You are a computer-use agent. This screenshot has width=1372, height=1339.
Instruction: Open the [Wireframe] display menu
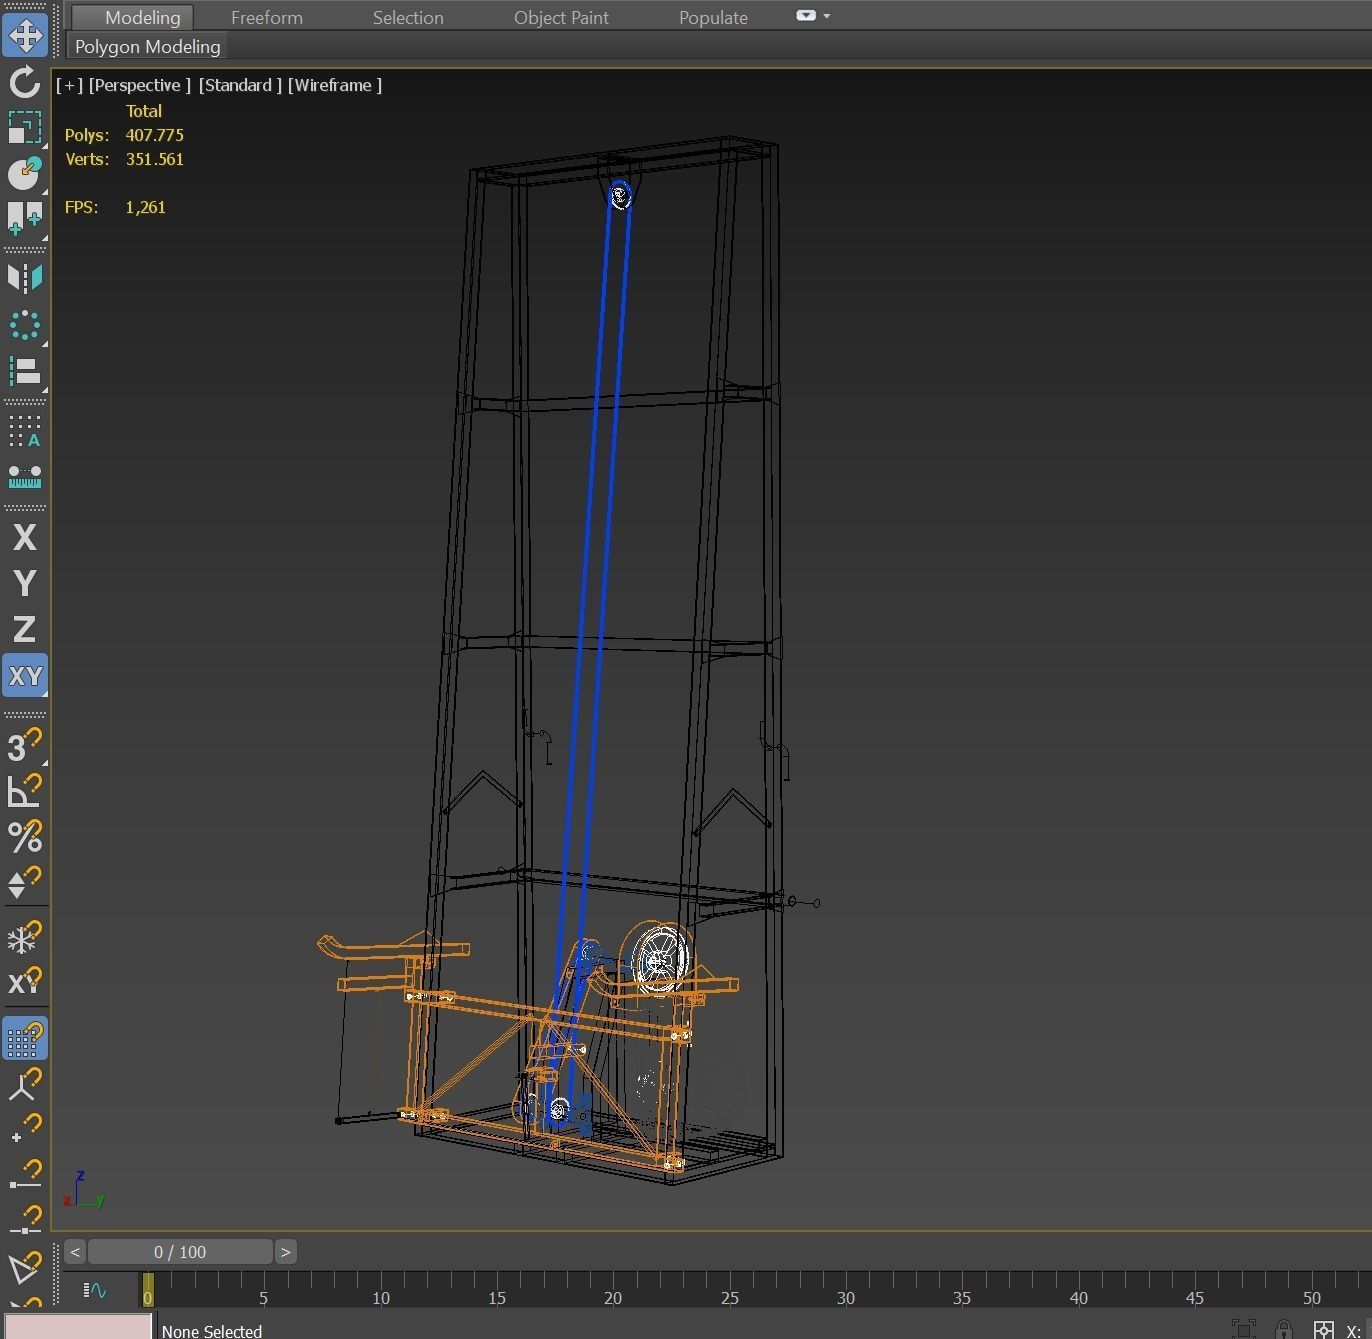[335, 85]
